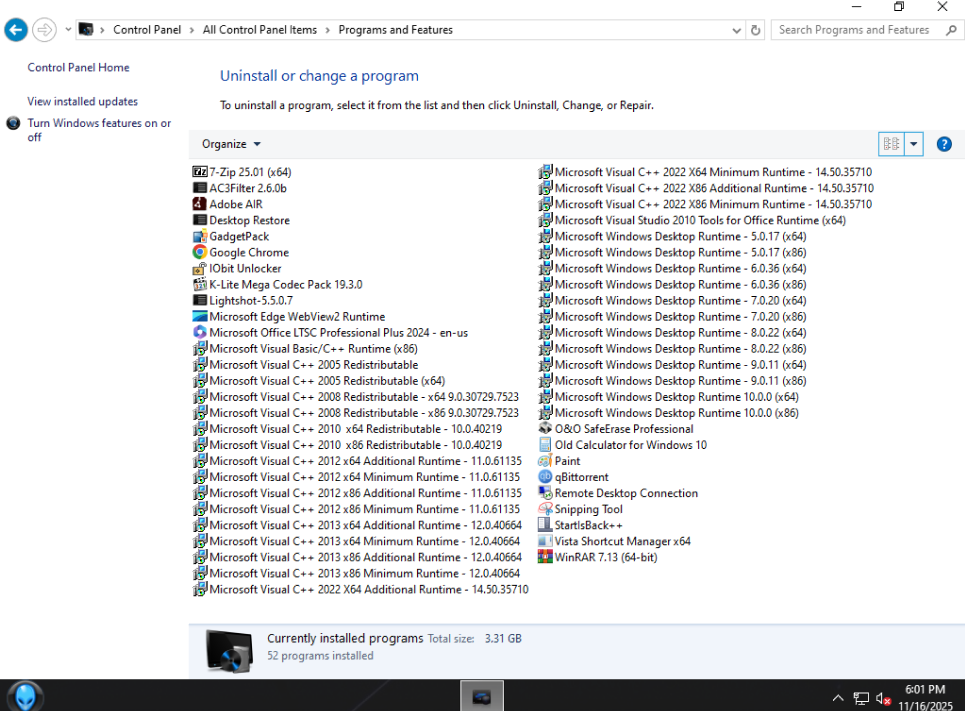Select the Microsoft Edge WebView2 Runtime icon
Viewport: 965px width, 711px height.
199,316
